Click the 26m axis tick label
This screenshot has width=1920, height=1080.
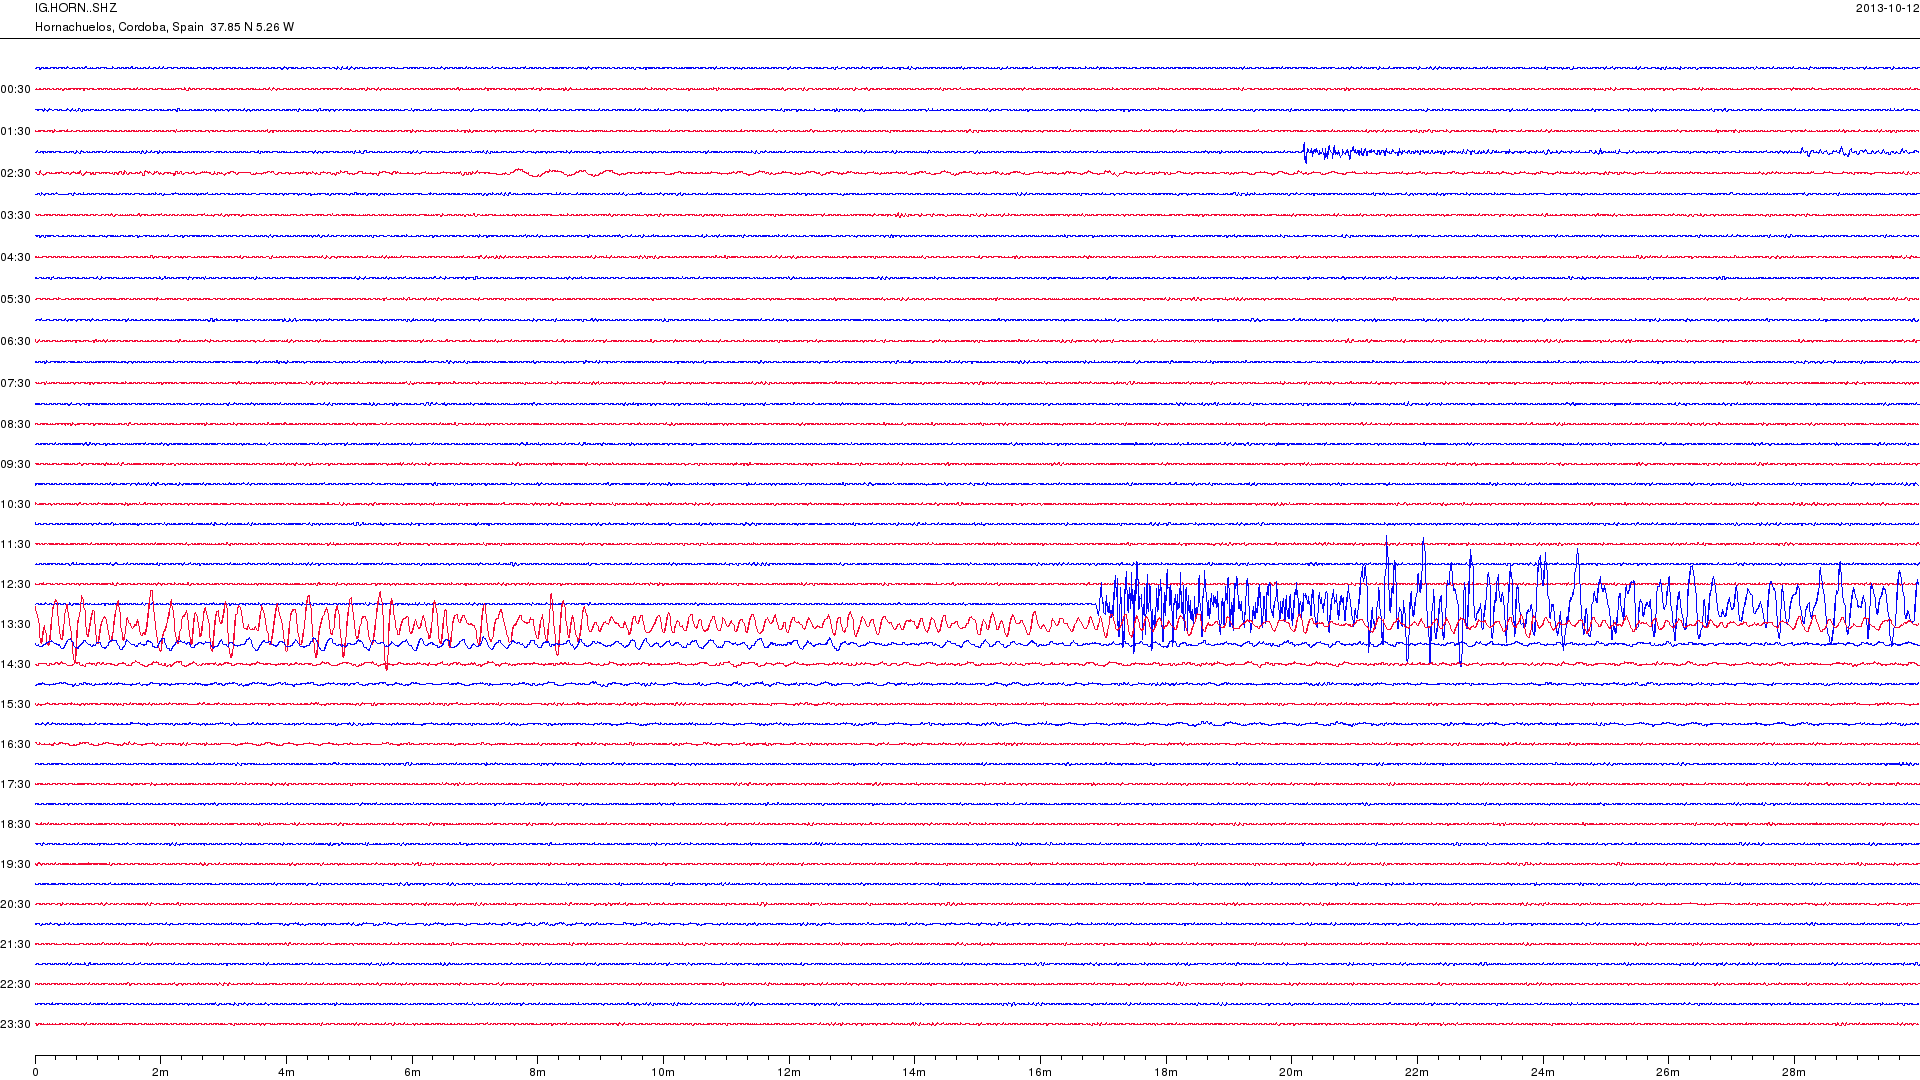[1668, 1072]
